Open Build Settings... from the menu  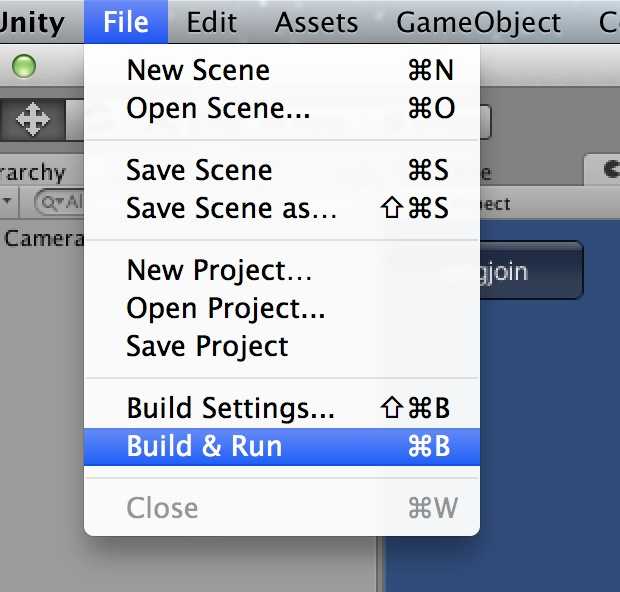(282, 408)
